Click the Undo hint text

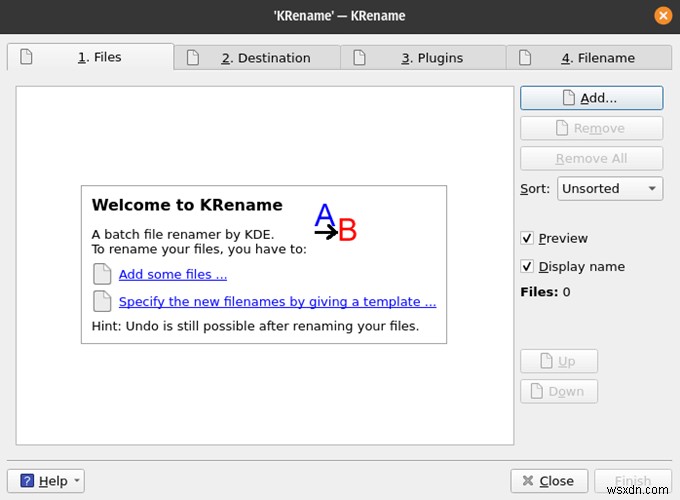pyautogui.click(x=255, y=326)
